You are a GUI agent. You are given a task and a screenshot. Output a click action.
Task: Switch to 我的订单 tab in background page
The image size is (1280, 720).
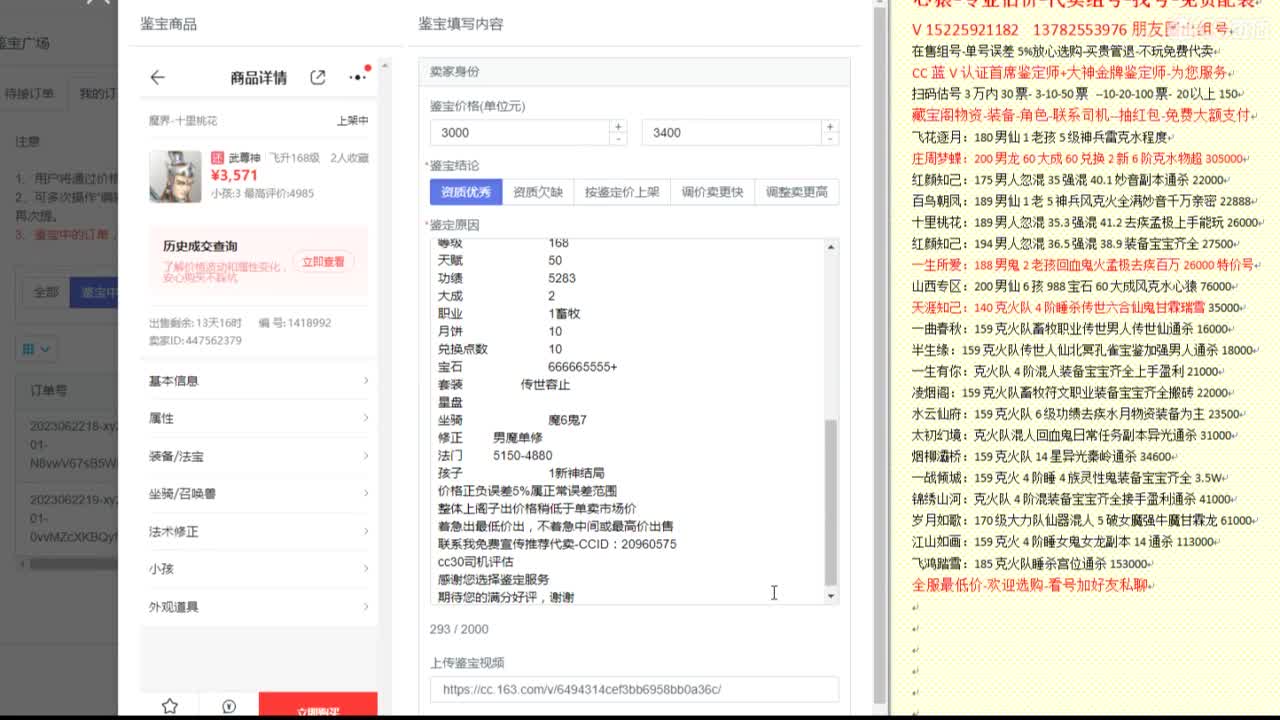tap(98, 93)
